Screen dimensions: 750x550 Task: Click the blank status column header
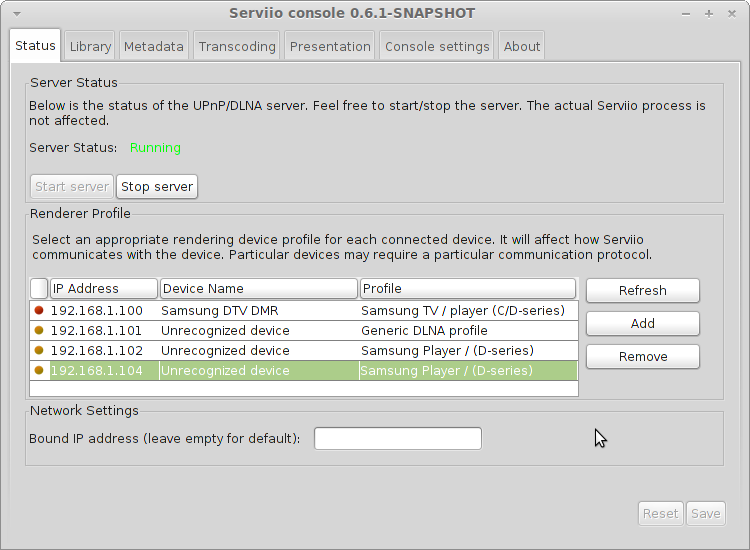click(x=39, y=288)
